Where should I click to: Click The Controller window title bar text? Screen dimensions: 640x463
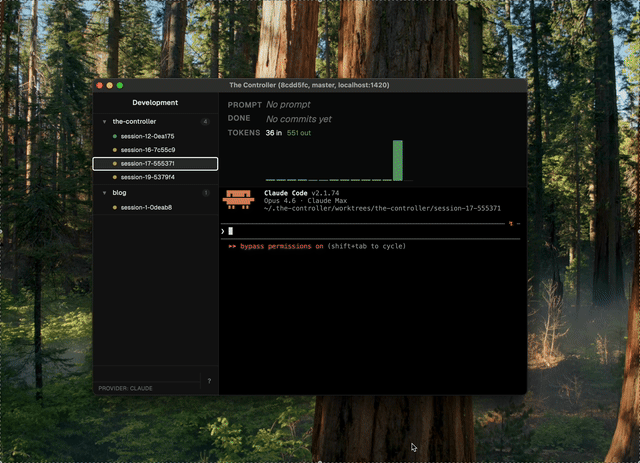[x=309, y=85]
